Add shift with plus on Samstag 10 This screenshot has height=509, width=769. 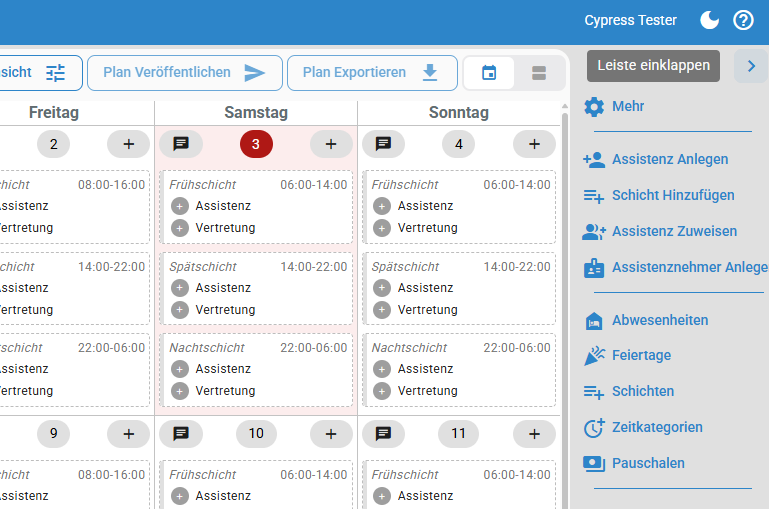[x=331, y=434]
